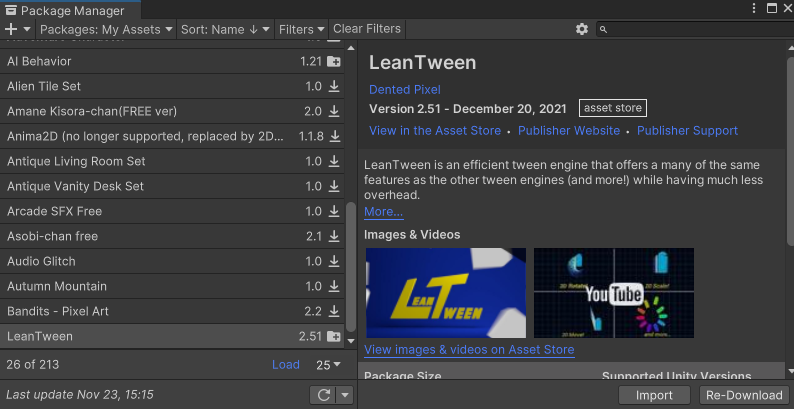The width and height of the screenshot is (794, 409).
Task: Click the Re-Download button
Action: [x=744, y=395]
